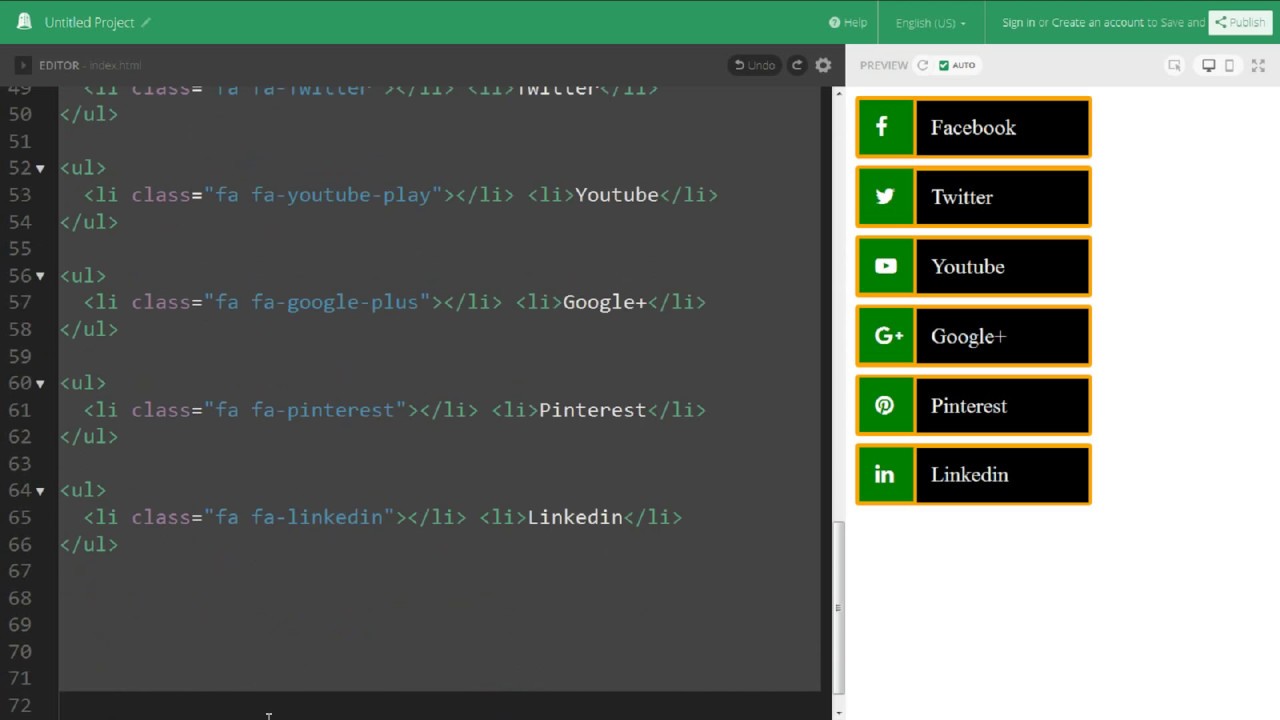Screen dimensions: 1280x720
Task: Click the Youtube label in preview
Action: pyautogui.click(x=967, y=266)
